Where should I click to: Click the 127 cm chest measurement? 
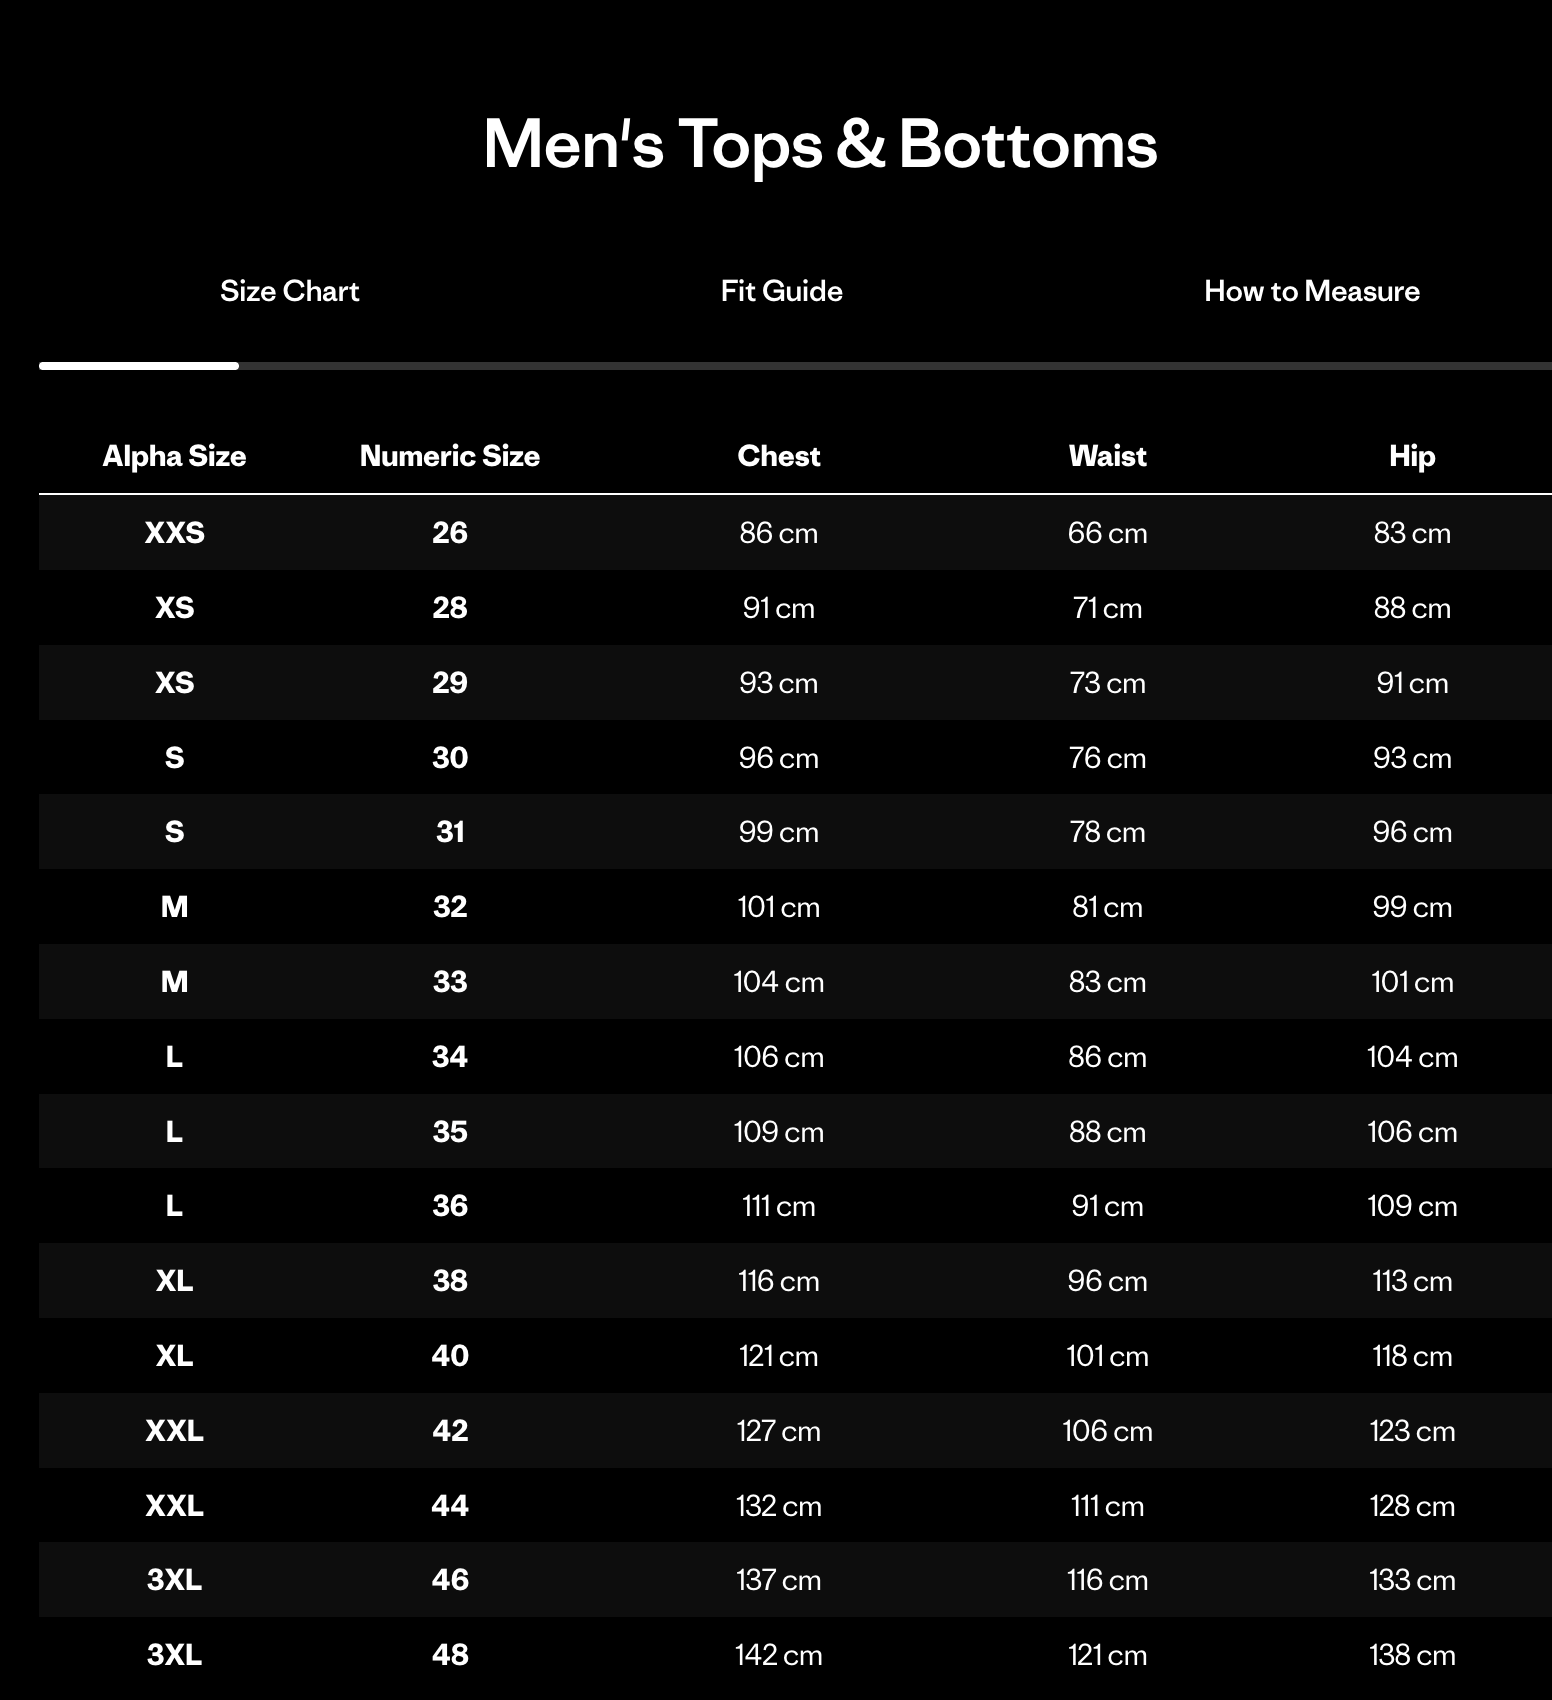point(778,1430)
